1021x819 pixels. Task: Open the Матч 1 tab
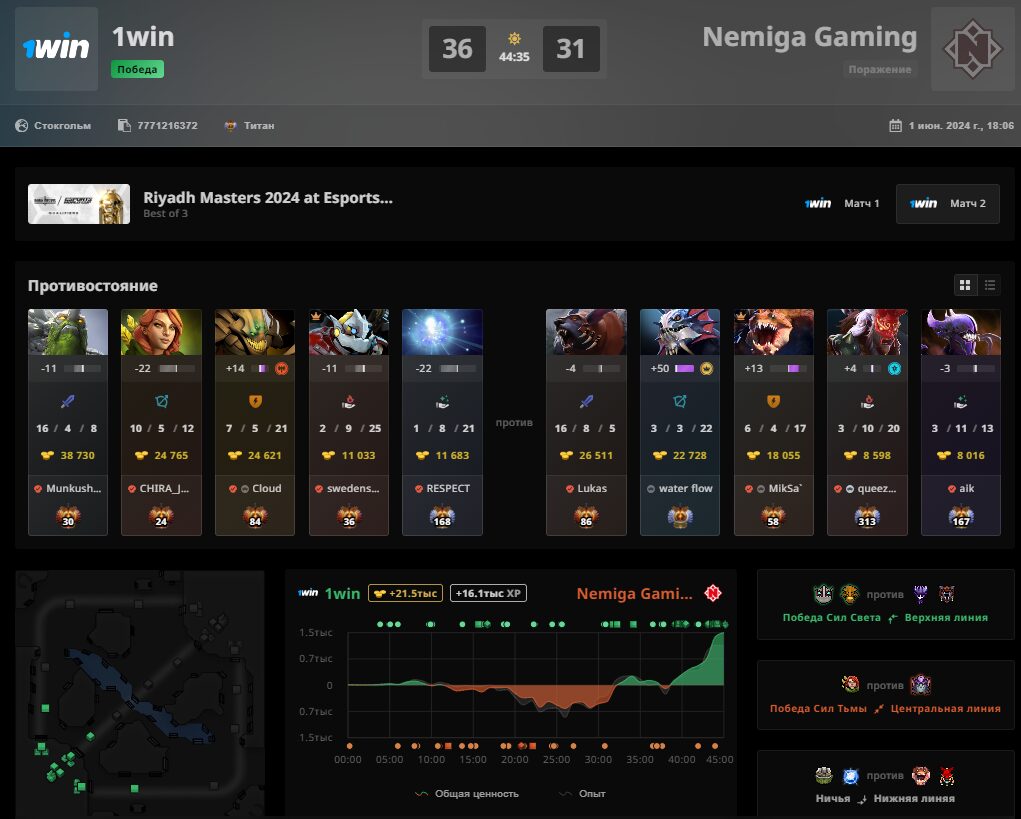tap(842, 204)
